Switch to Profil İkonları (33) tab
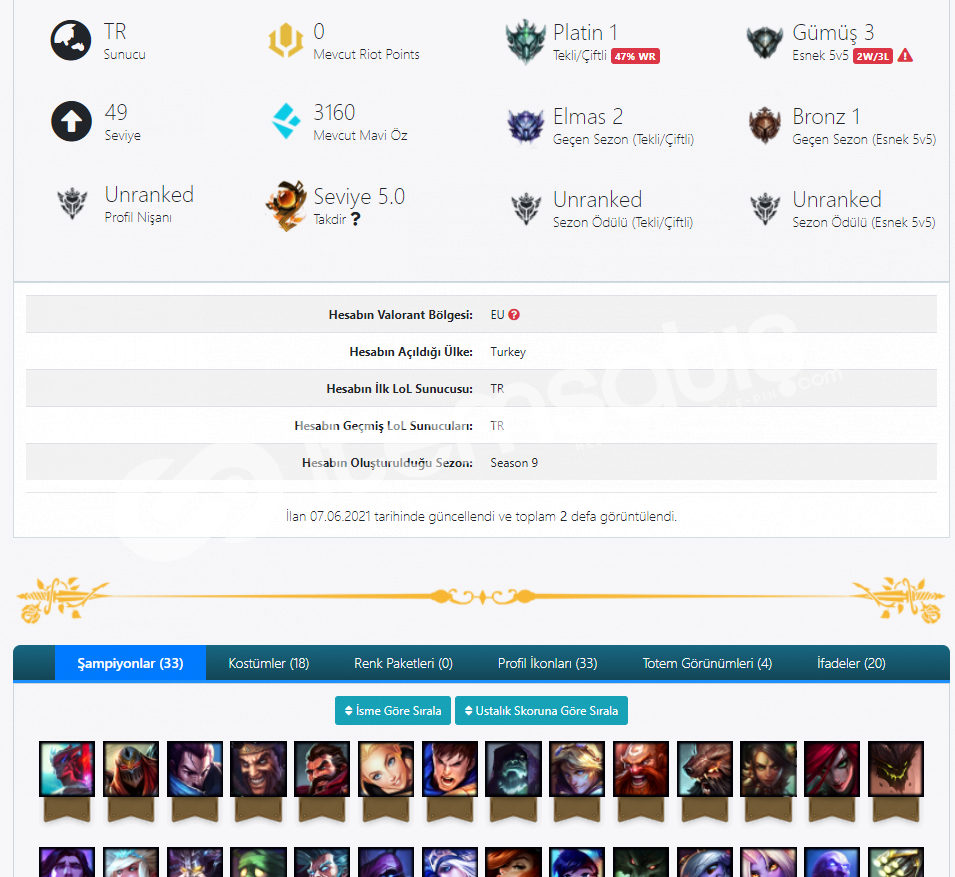This screenshot has width=955, height=877. (547, 663)
